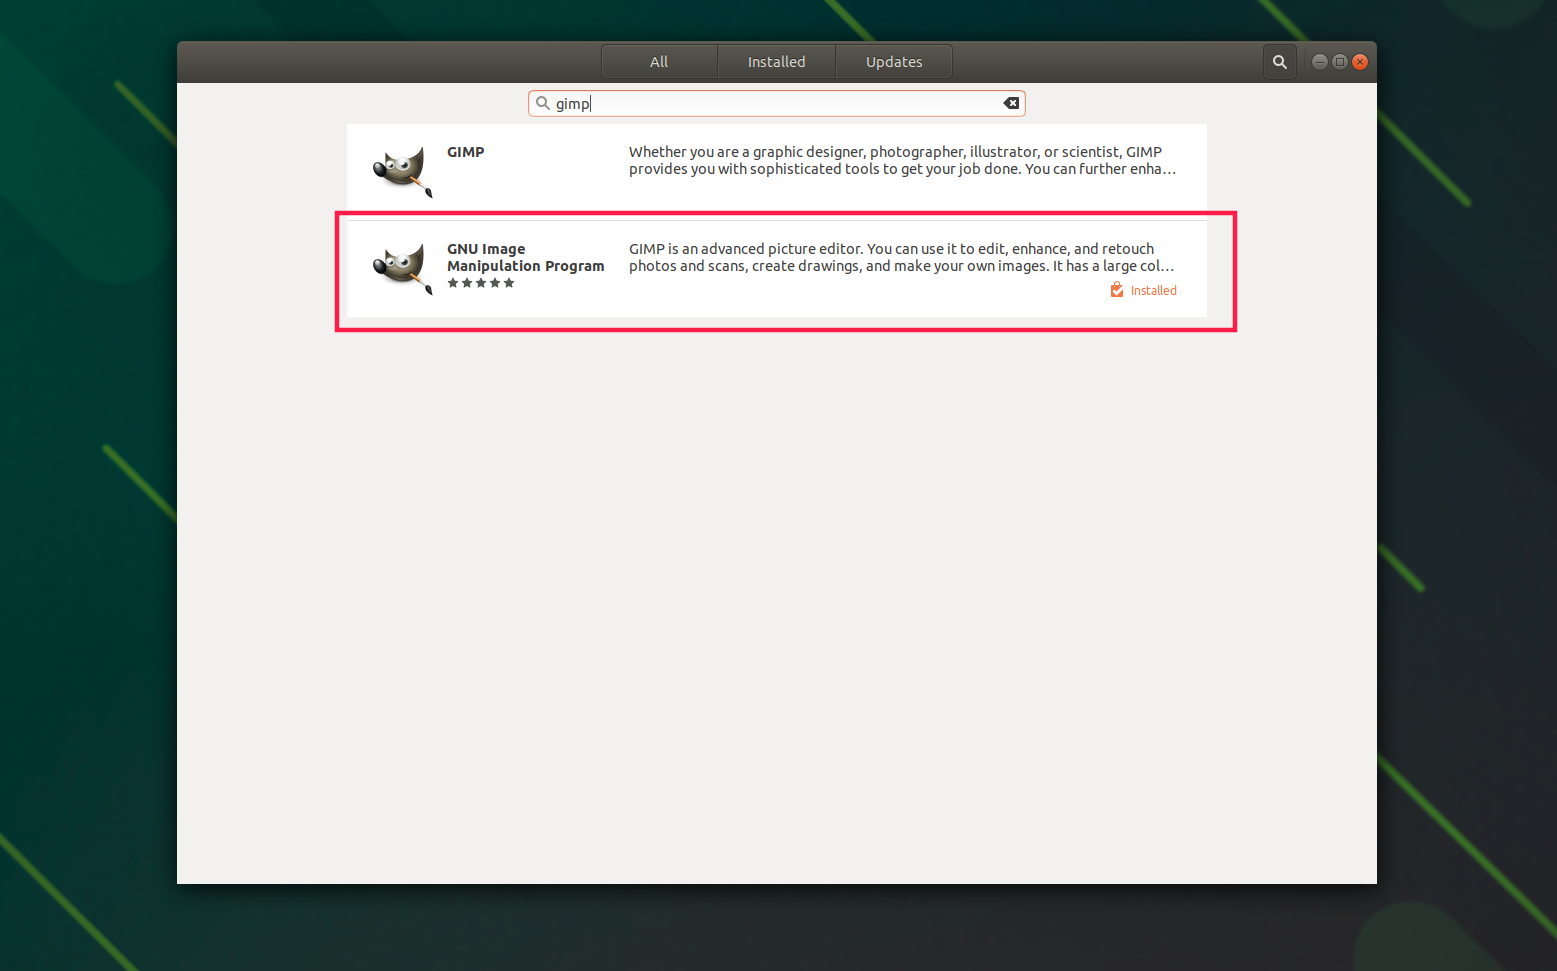
Task: Click the magnifier icon inside the search field
Action: pos(543,103)
